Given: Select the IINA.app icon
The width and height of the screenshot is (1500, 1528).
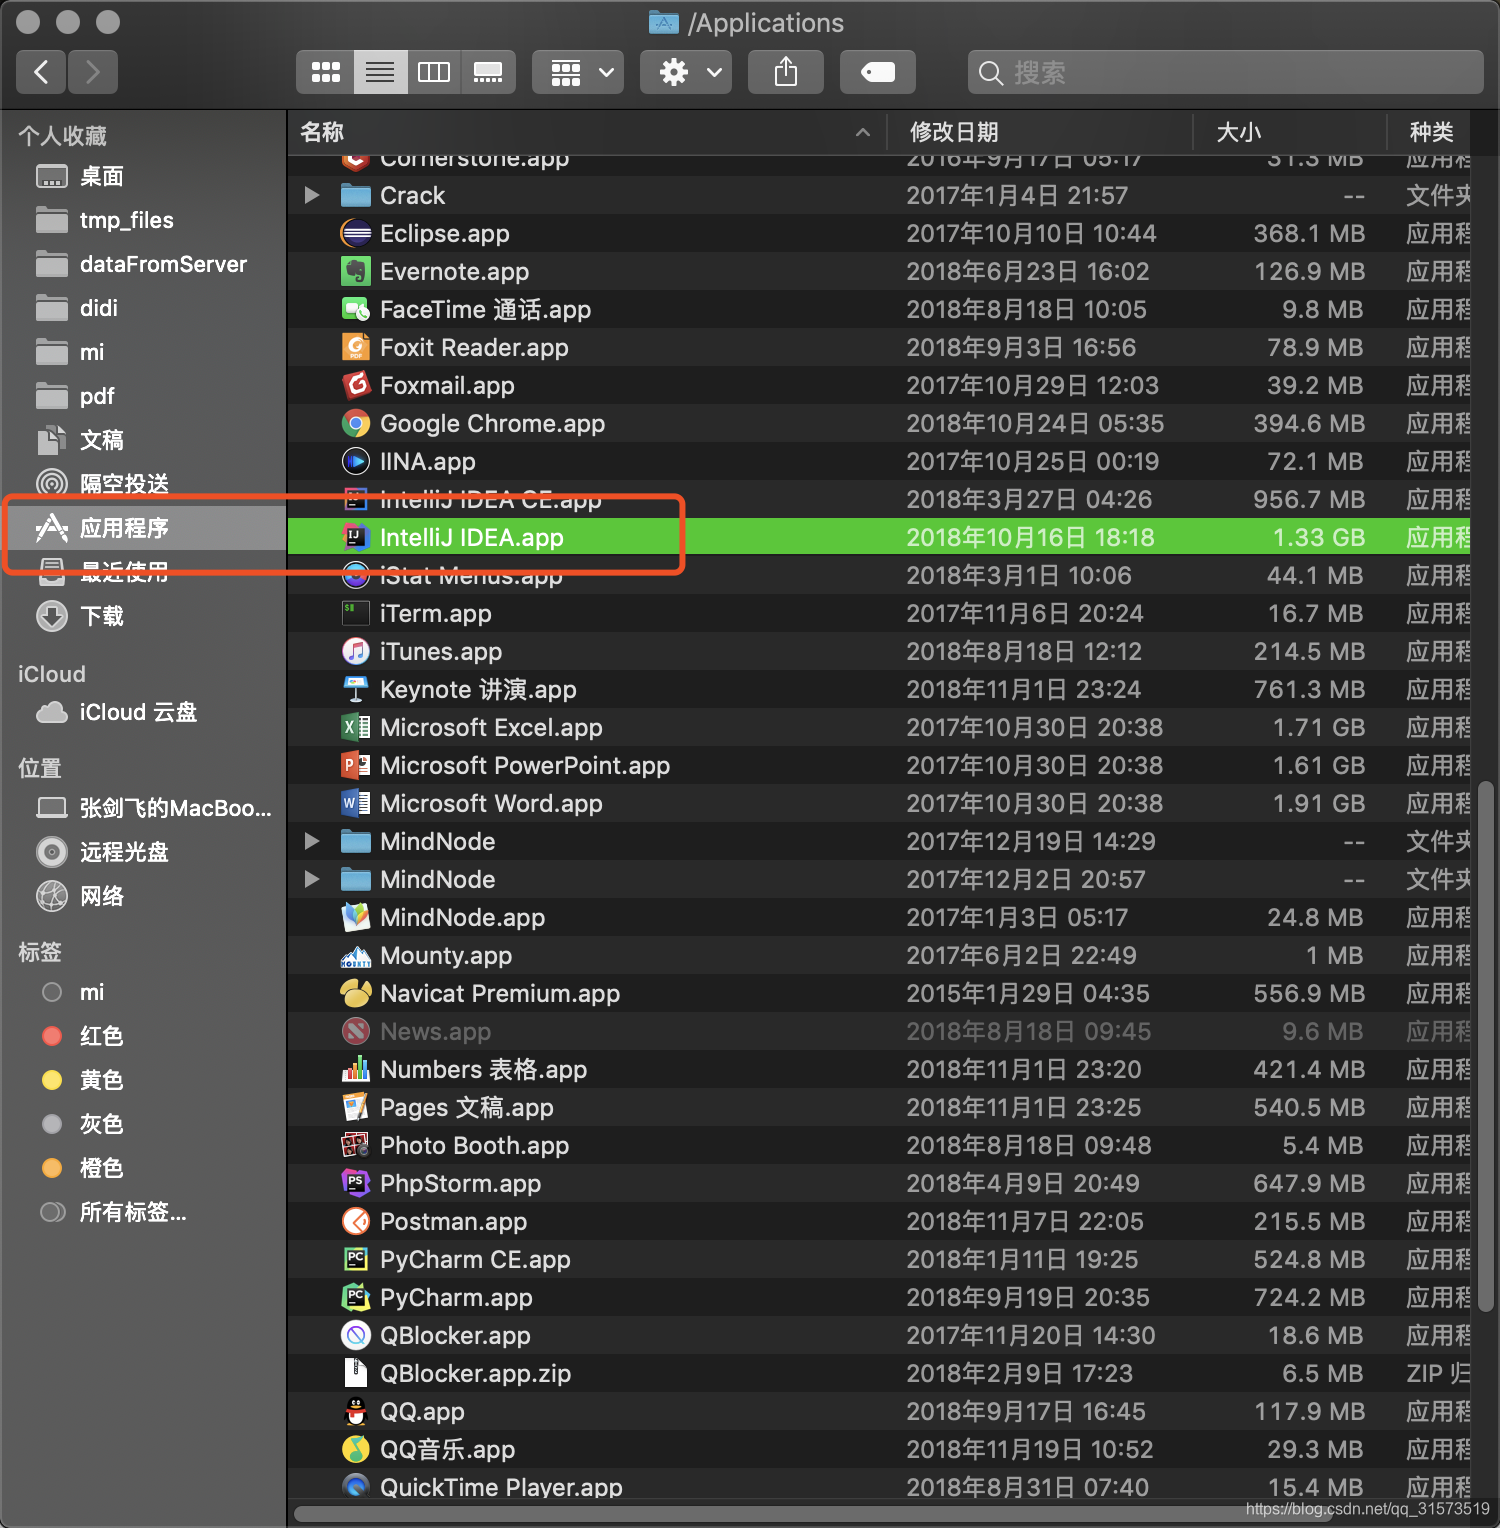Looking at the screenshot, I should pyautogui.click(x=356, y=461).
